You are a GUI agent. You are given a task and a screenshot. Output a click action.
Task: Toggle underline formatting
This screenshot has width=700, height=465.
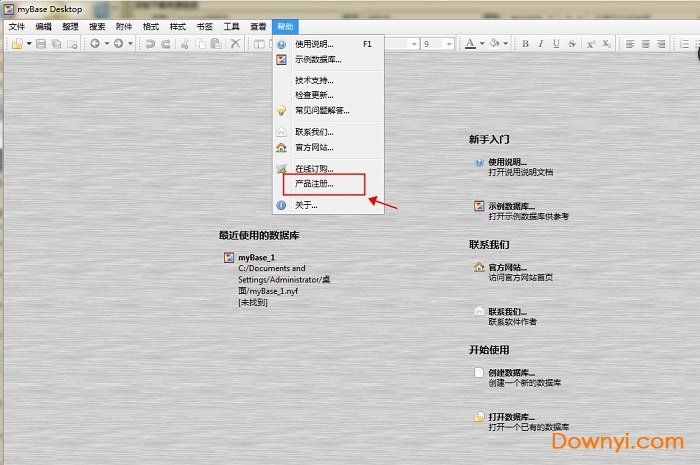tap(556, 44)
